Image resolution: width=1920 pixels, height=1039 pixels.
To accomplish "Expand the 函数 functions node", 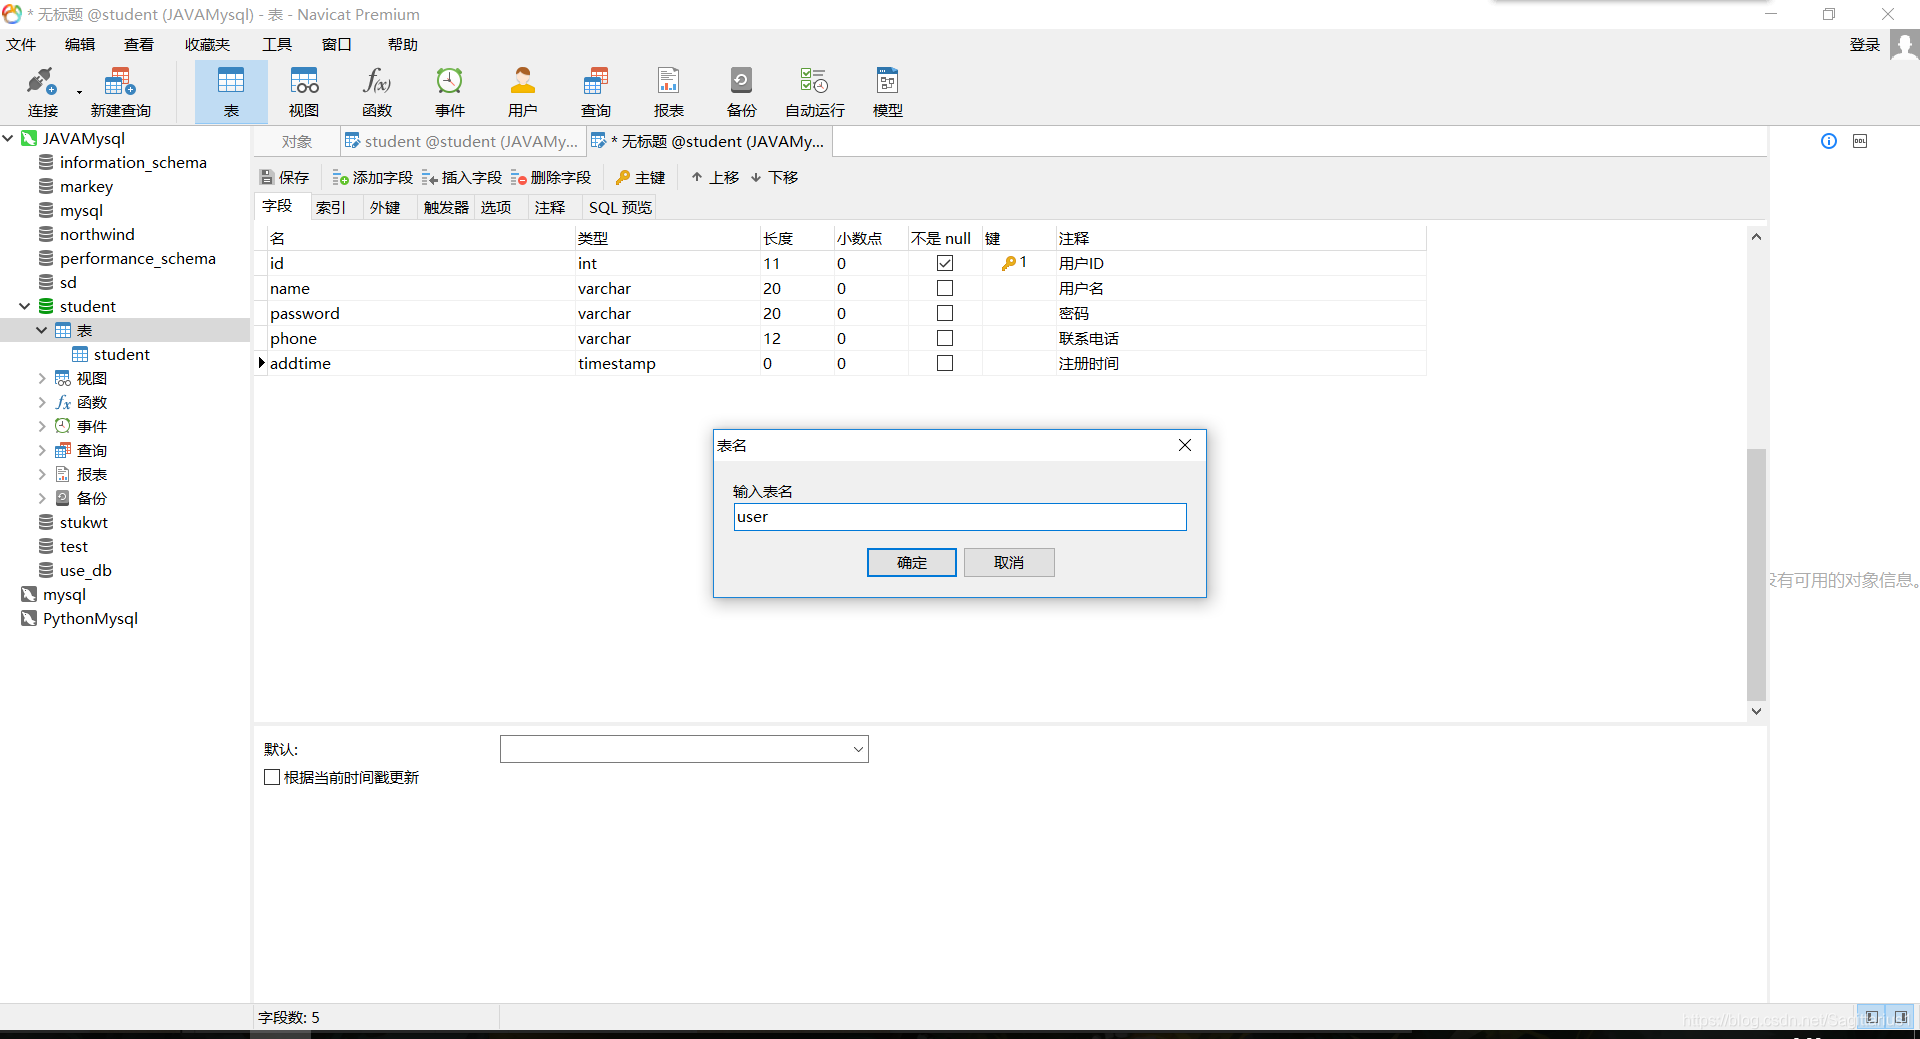I will (x=42, y=402).
